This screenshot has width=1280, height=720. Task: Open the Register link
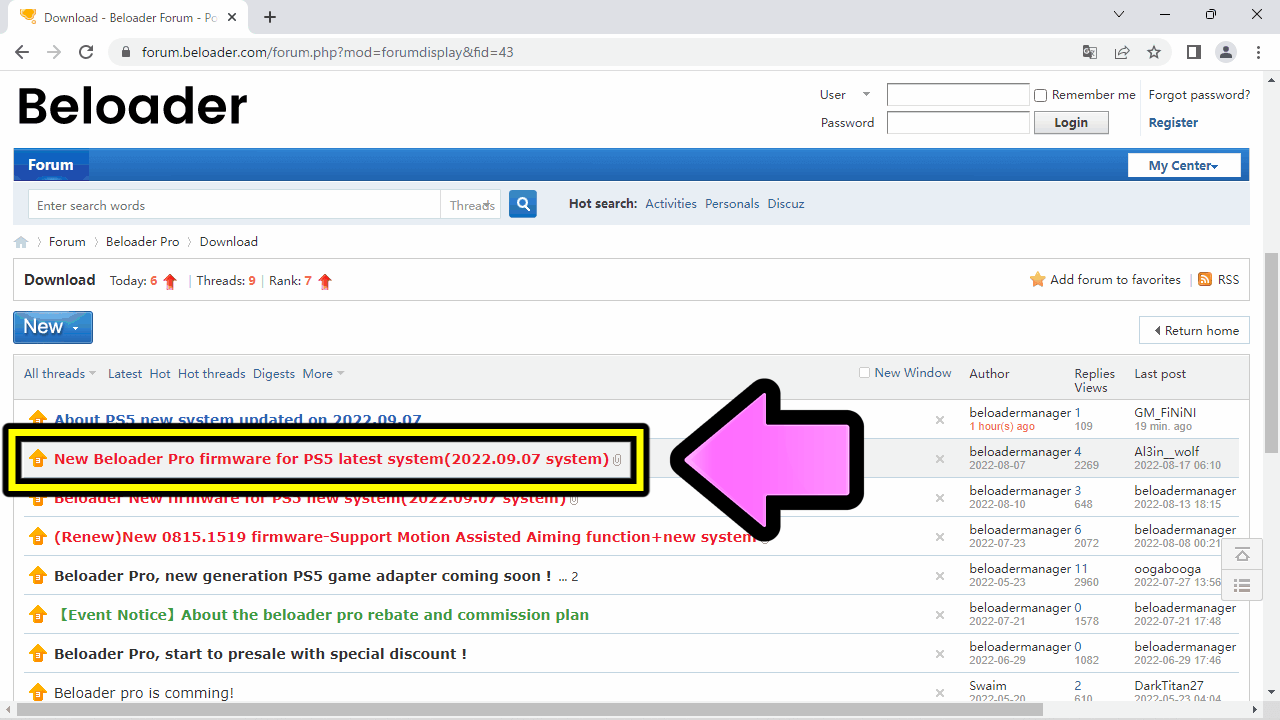click(1173, 123)
